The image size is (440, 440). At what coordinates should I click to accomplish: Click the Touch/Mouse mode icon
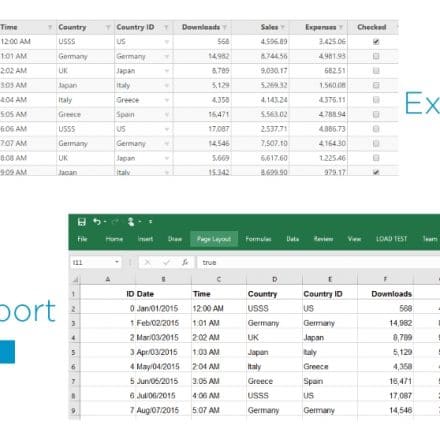pos(131,222)
